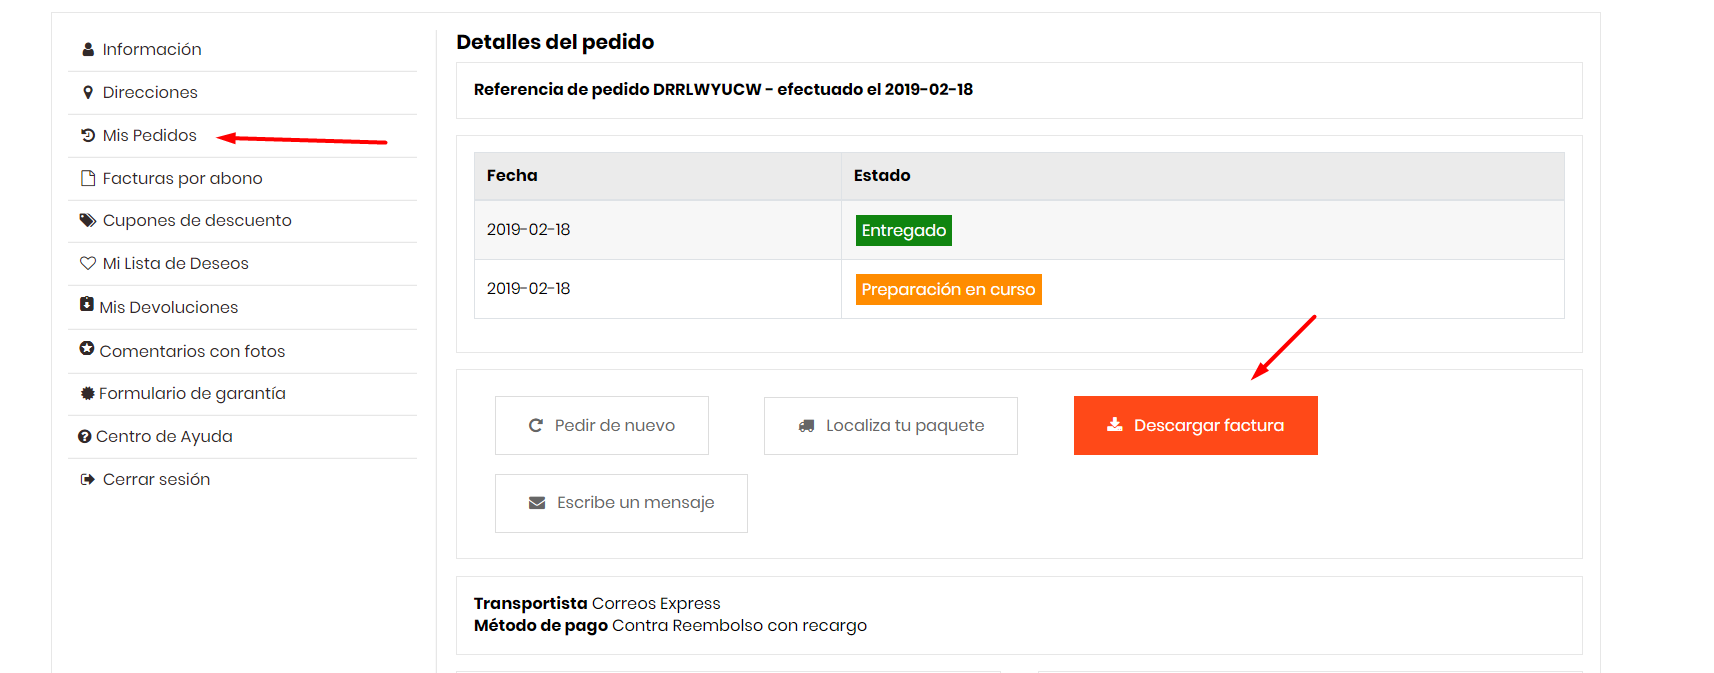This screenshot has width=1714, height=673.
Task: Click the green Entregado status label
Action: (x=903, y=230)
